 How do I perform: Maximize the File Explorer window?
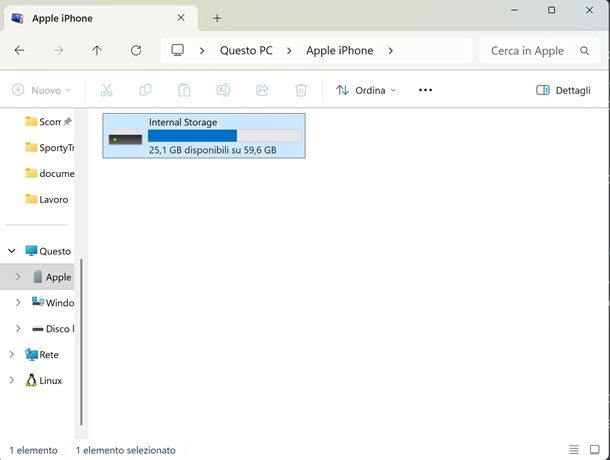coord(551,10)
